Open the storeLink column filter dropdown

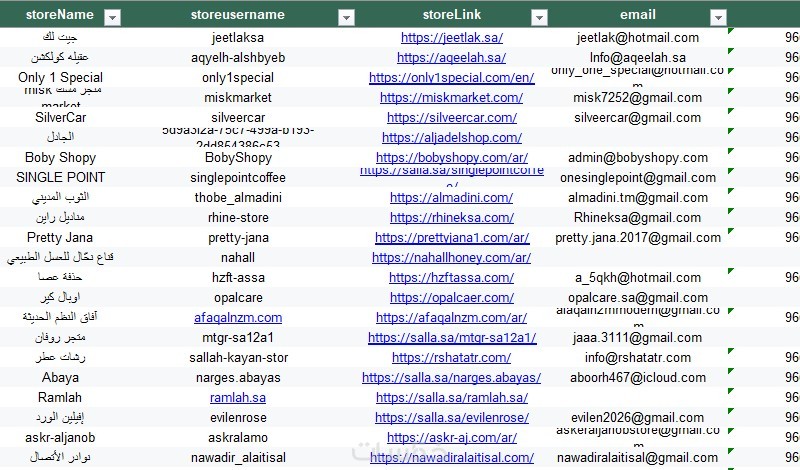pos(539,17)
